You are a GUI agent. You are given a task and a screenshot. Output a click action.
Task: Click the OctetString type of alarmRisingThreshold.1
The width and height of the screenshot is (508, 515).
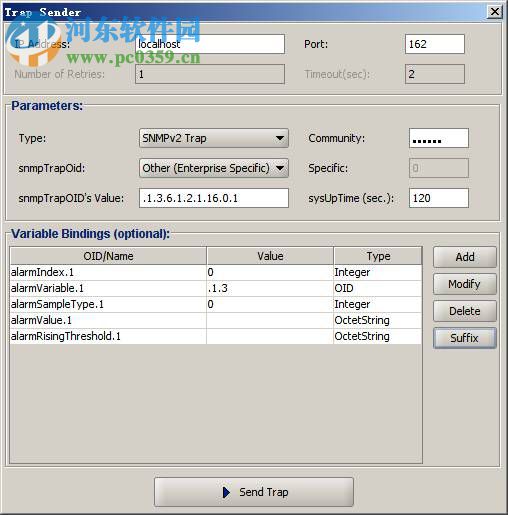click(378, 336)
